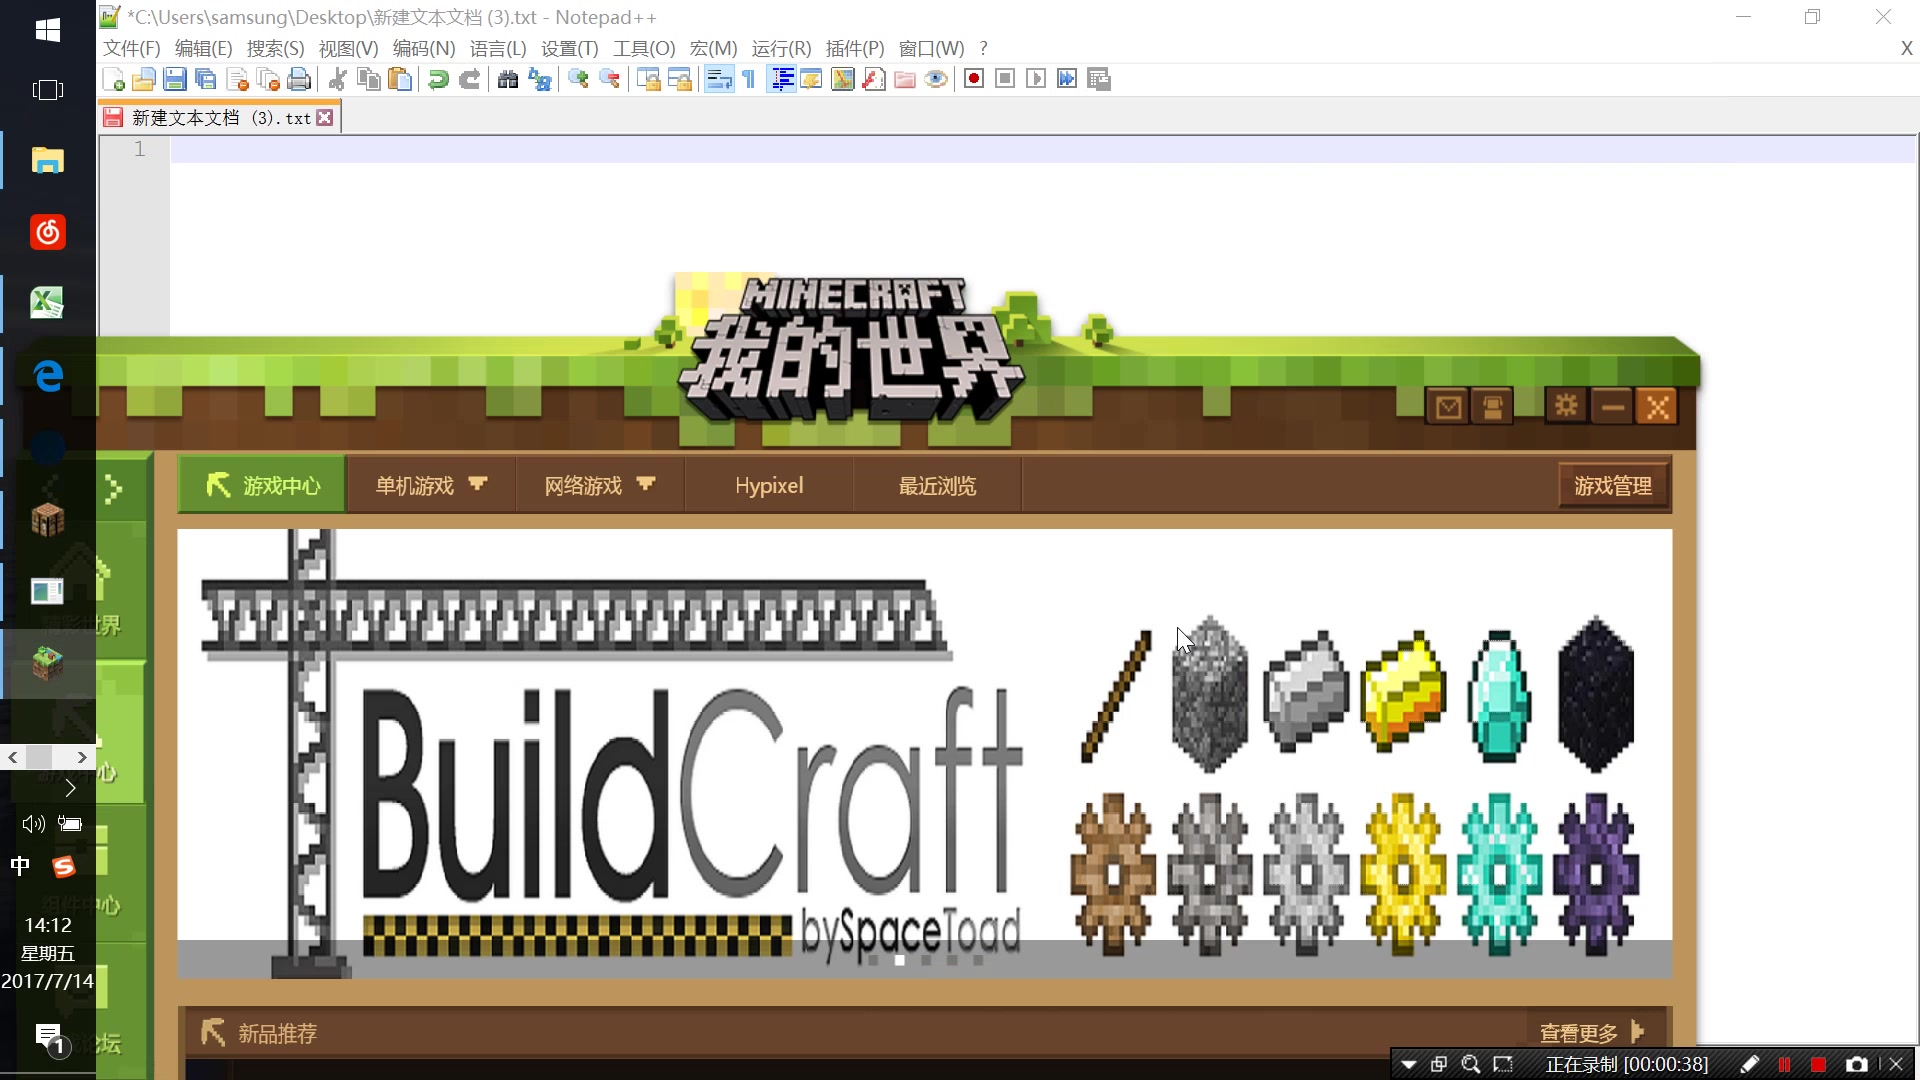Select the second banner carousel dot
This screenshot has width=1920, height=1080.
(x=899, y=960)
